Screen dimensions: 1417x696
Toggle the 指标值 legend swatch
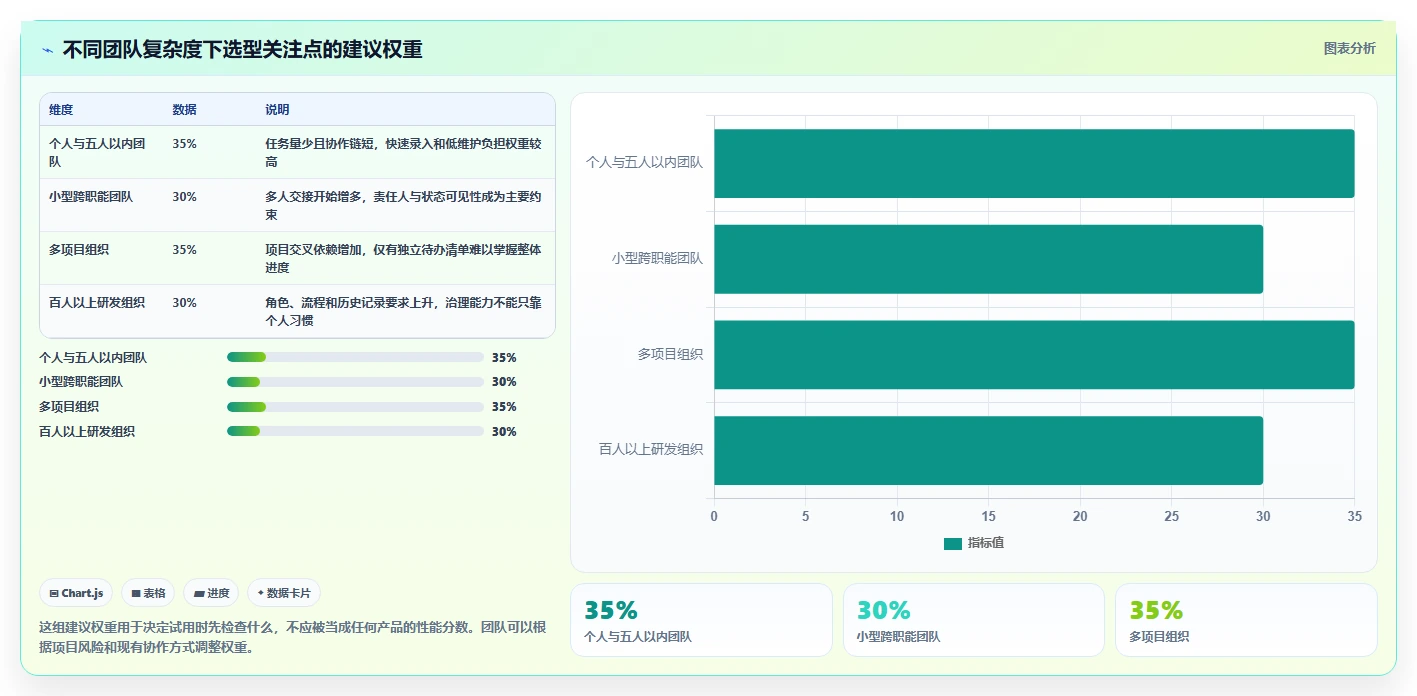tap(953, 543)
